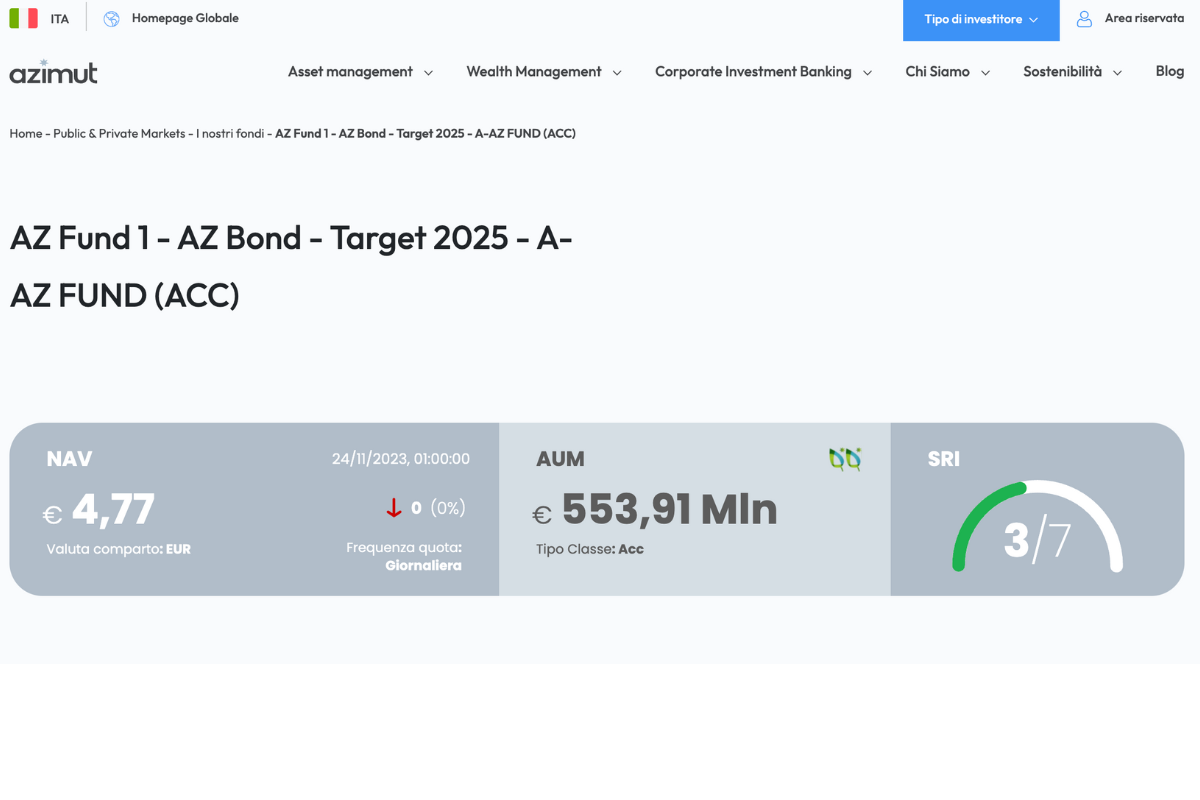Open the Azimut logo homepage
Viewport: 1200px width, 800px height.
click(54, 71)
